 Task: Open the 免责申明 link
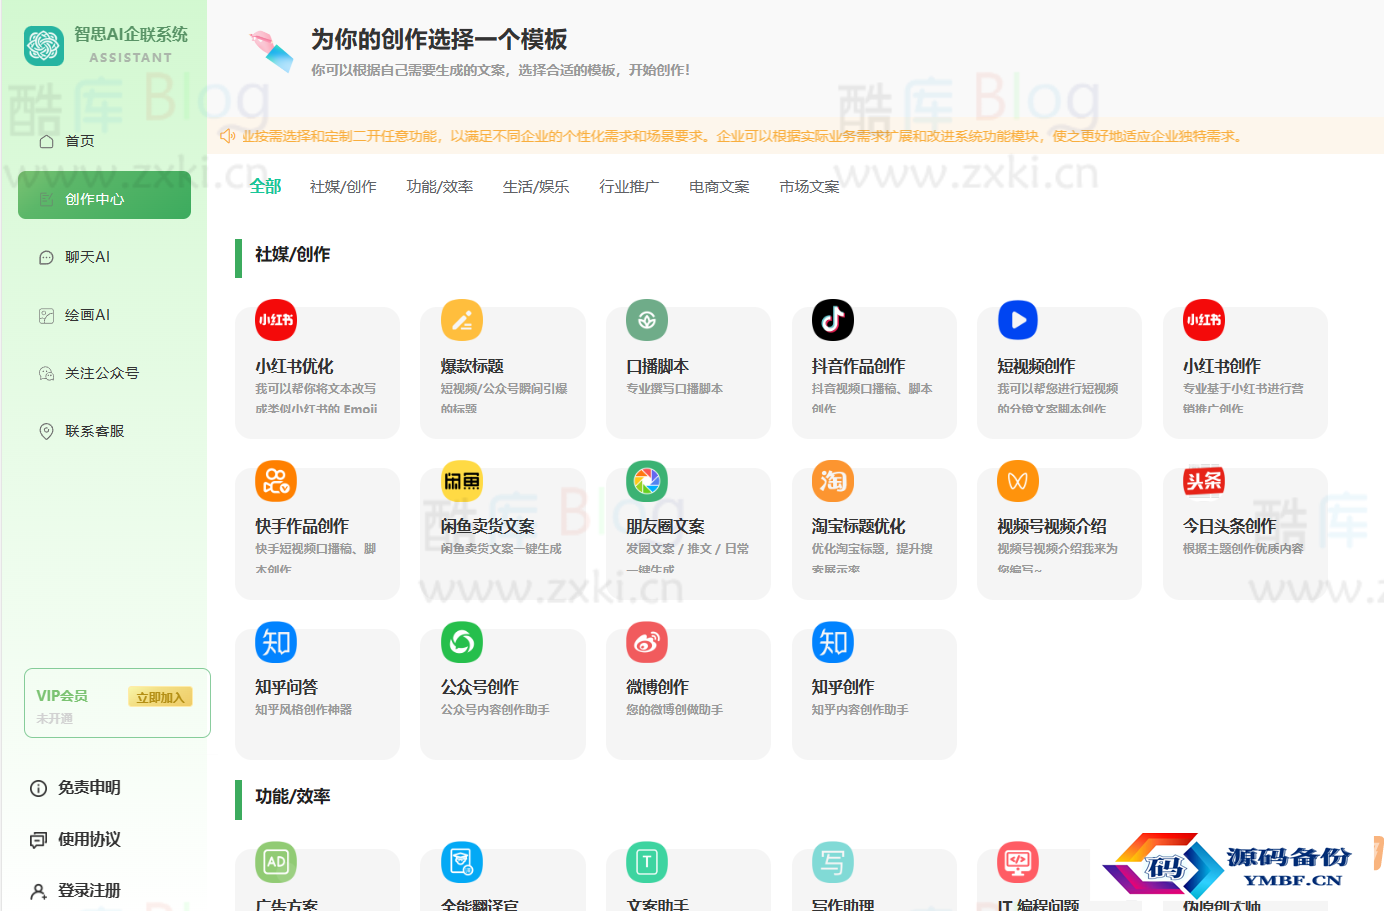(89, 788)
